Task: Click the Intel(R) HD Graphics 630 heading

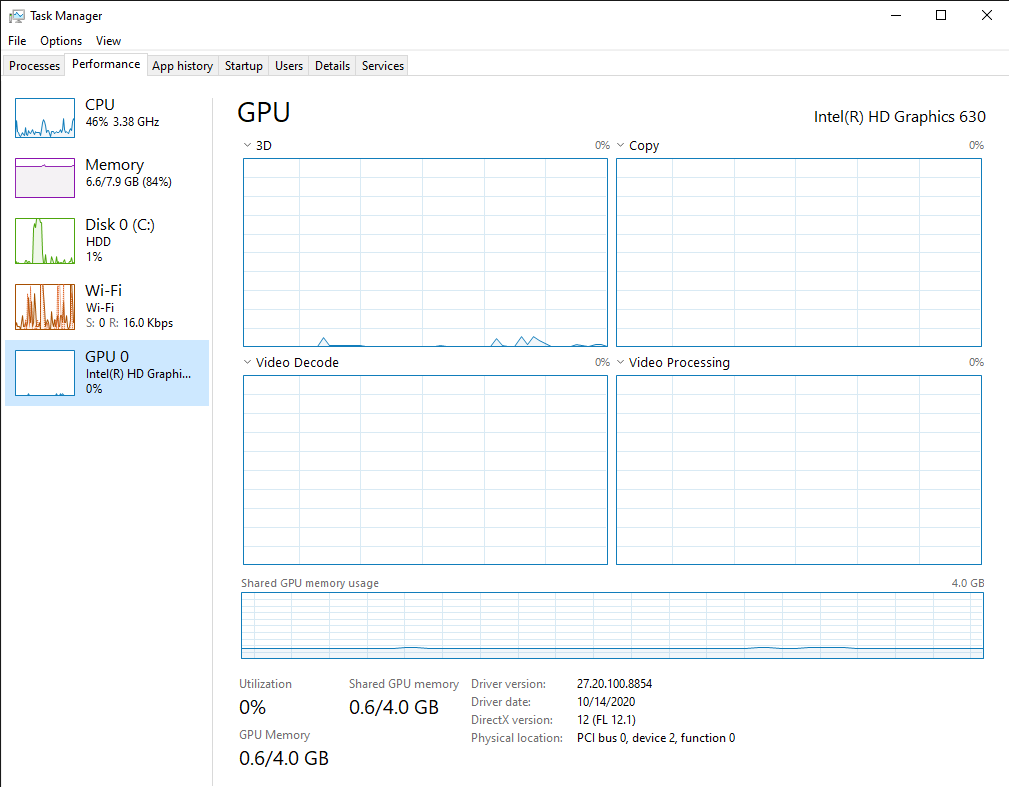Action: 900,116
